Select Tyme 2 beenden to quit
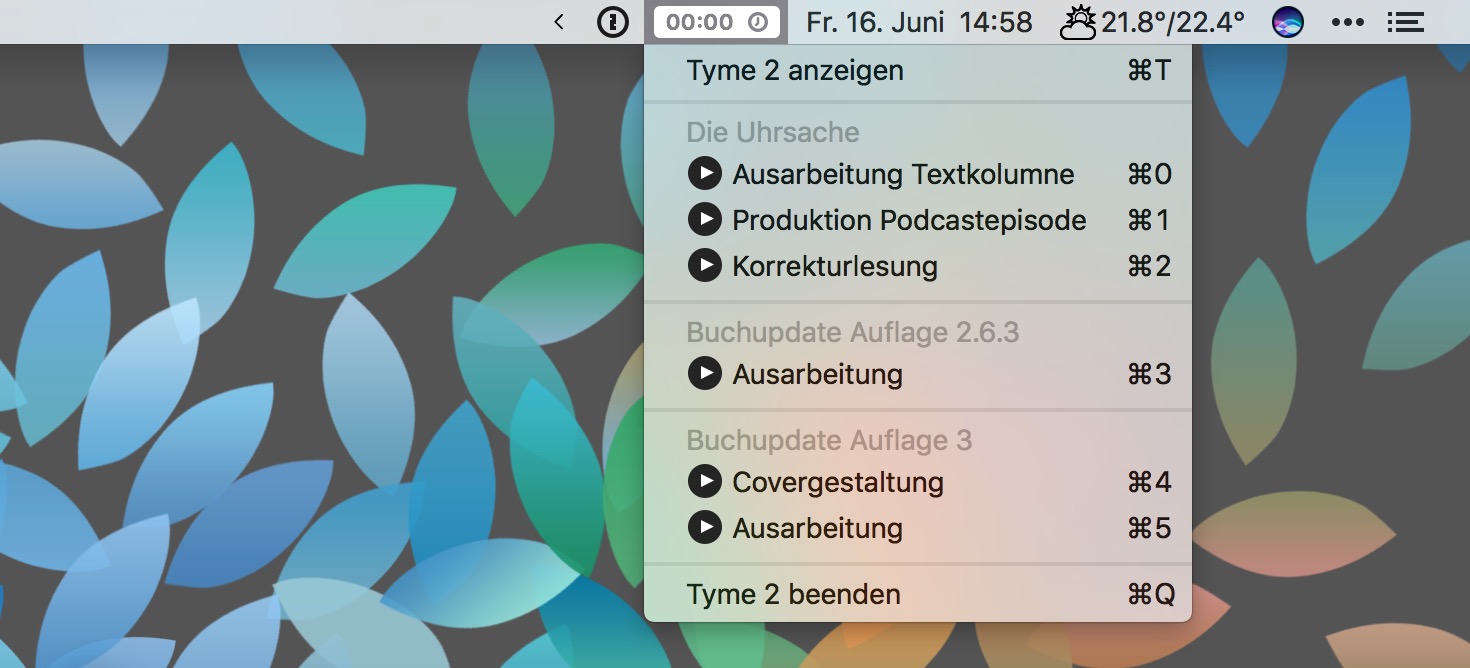The image size is (1470, 668). [x=918, y=595]
